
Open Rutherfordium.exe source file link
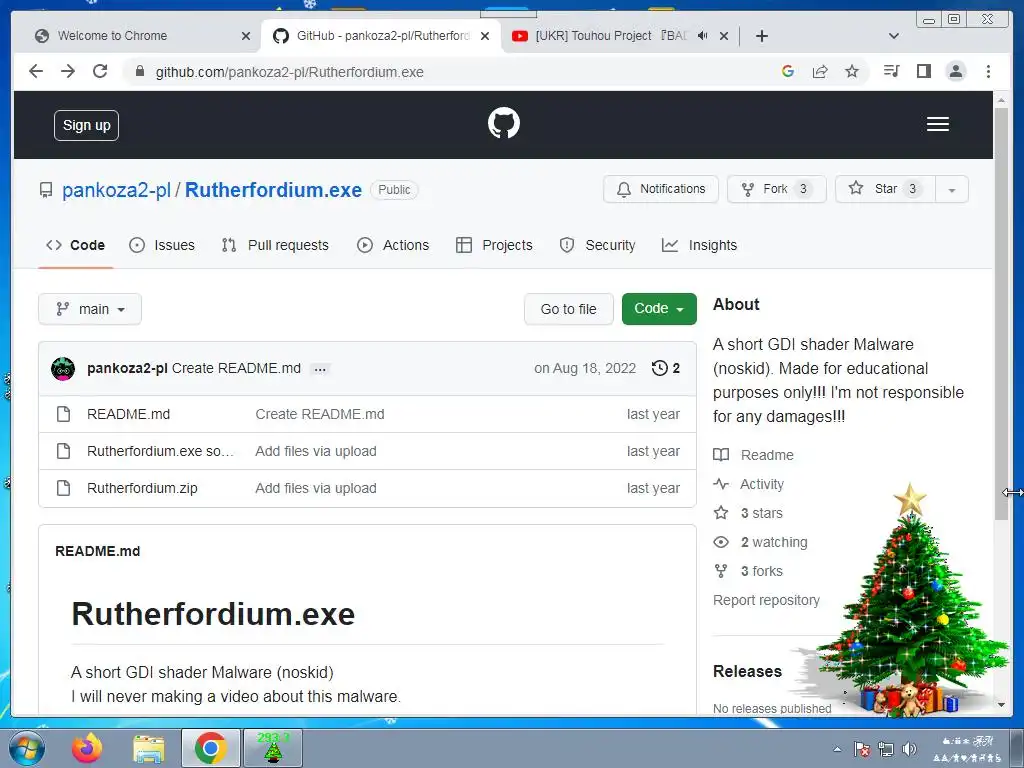pyautogui.click(x=160, y=451)
